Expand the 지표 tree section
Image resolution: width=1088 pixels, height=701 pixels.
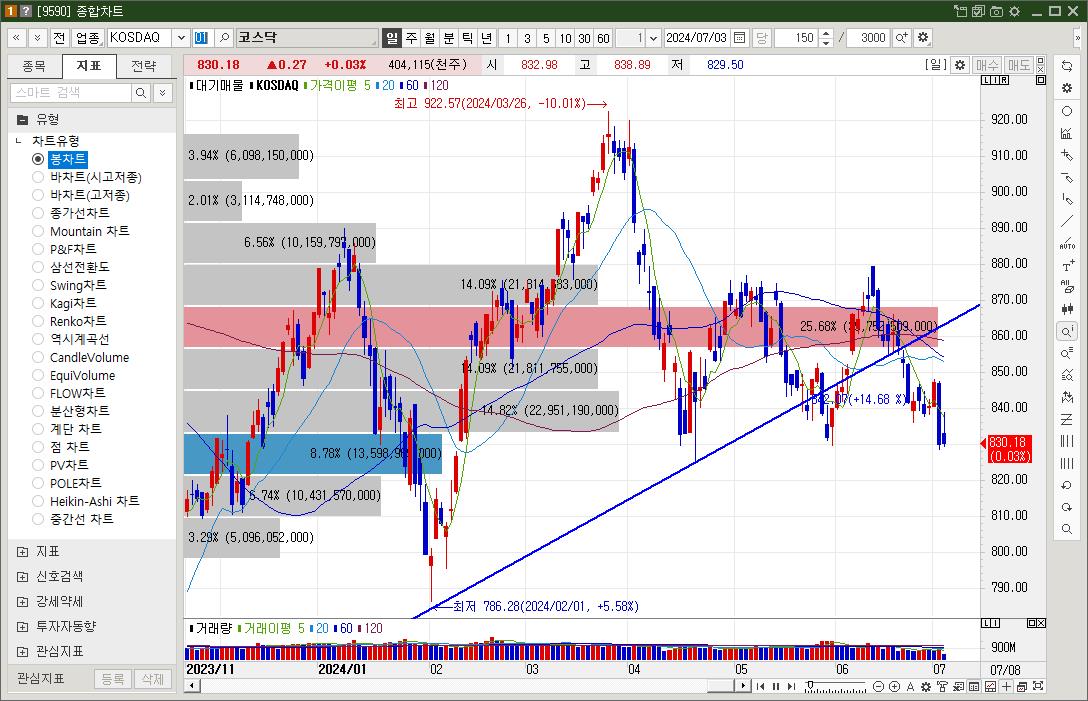click(x=22, y=552)
